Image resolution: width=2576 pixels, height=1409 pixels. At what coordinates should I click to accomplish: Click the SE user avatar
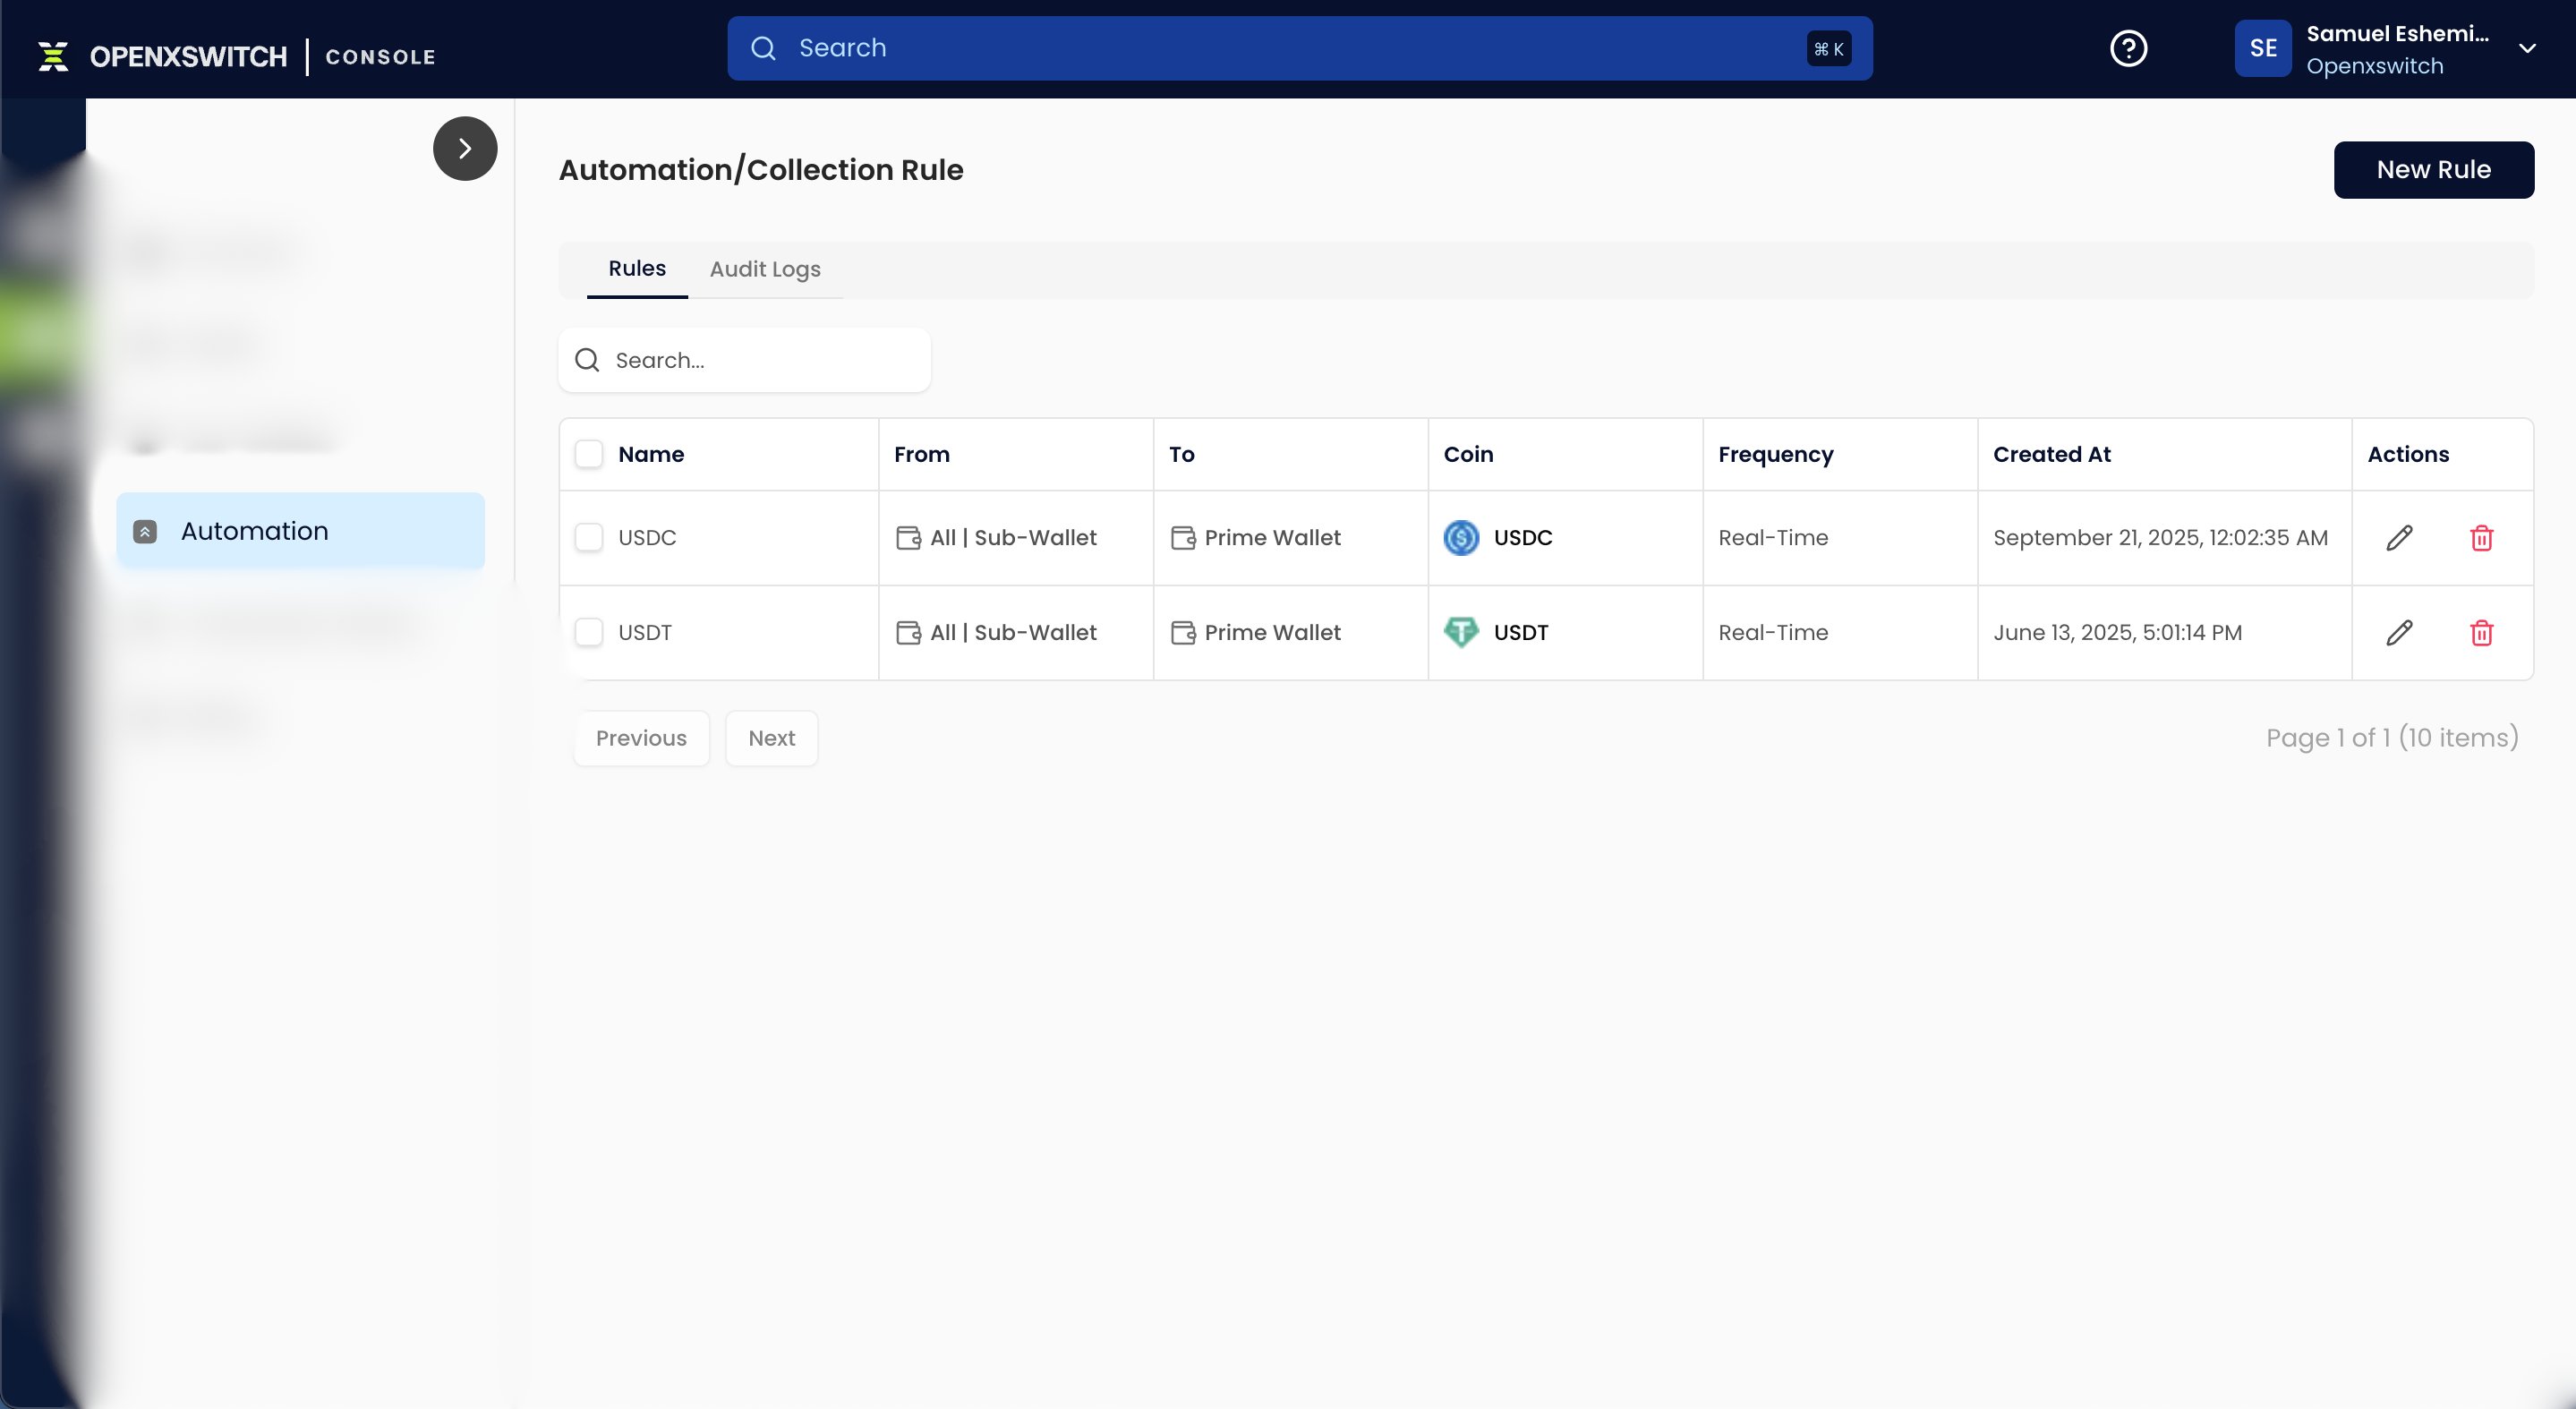click(2263, 48)
